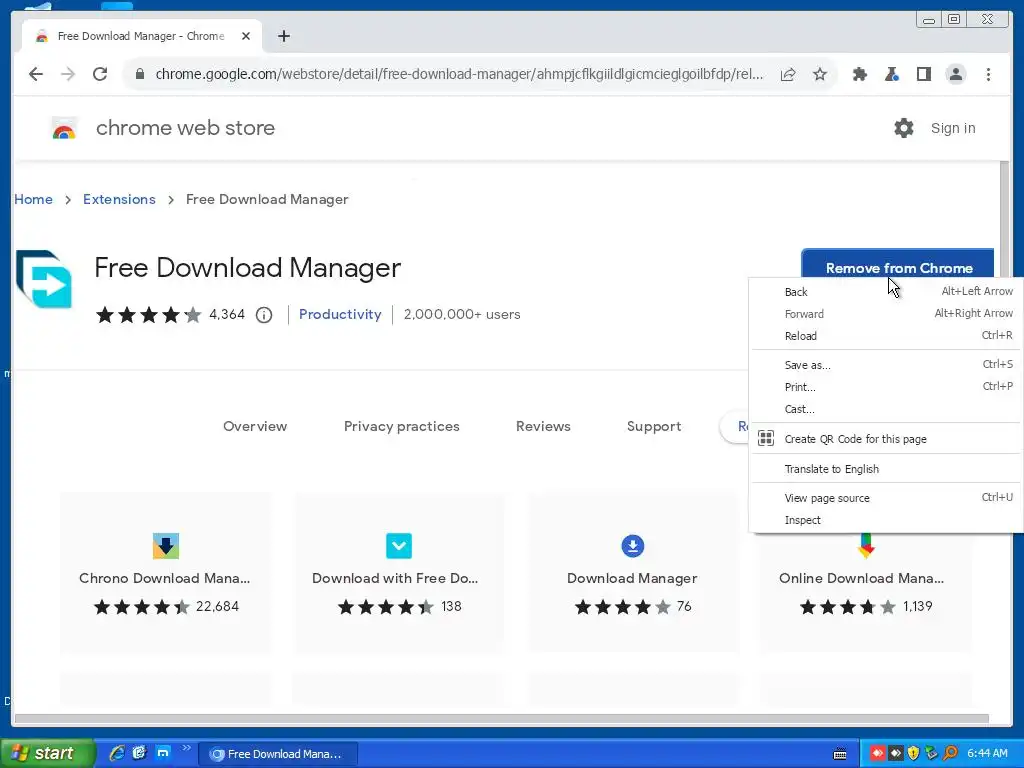Close the Free Download Manager tab
1024x768 pixels.
[246, 37]
